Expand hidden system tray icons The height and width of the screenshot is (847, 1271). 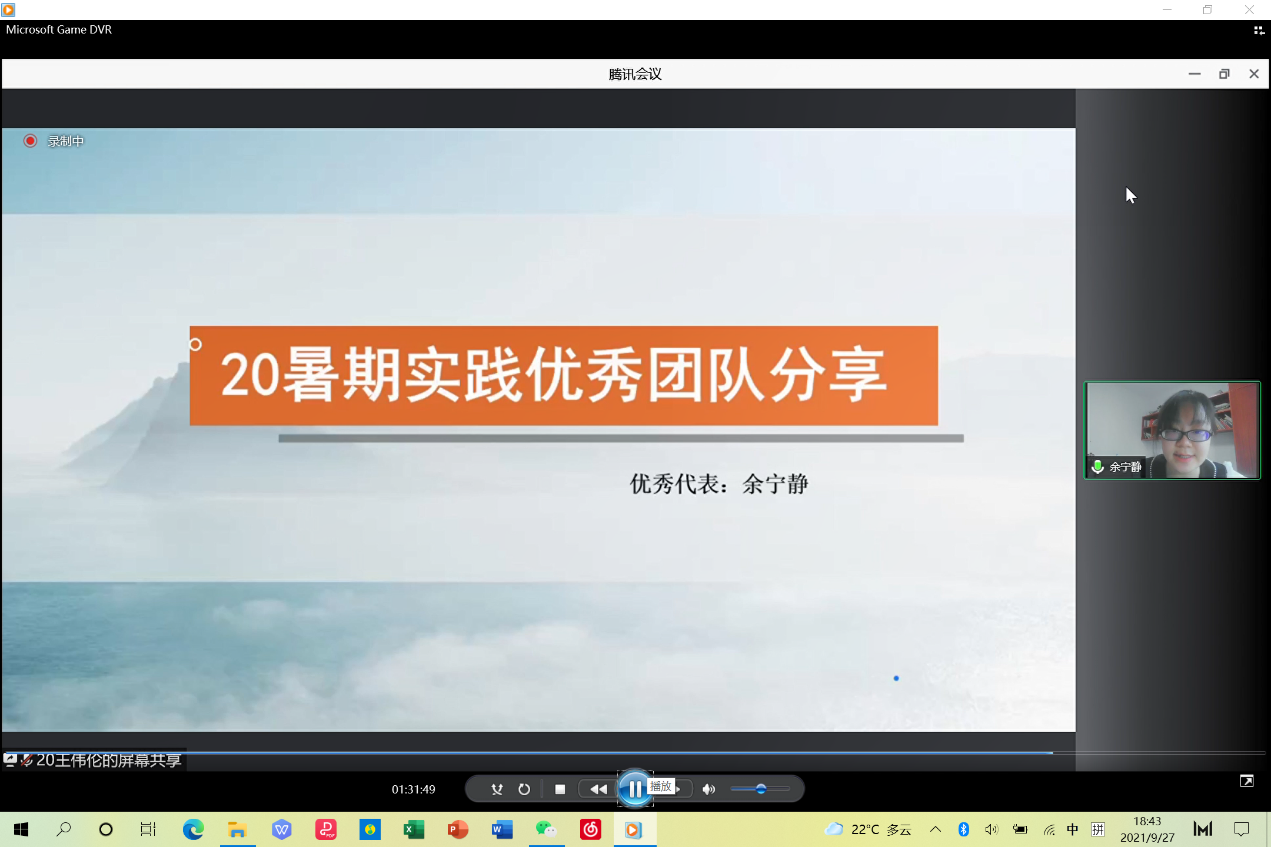[x=935, y=829]
